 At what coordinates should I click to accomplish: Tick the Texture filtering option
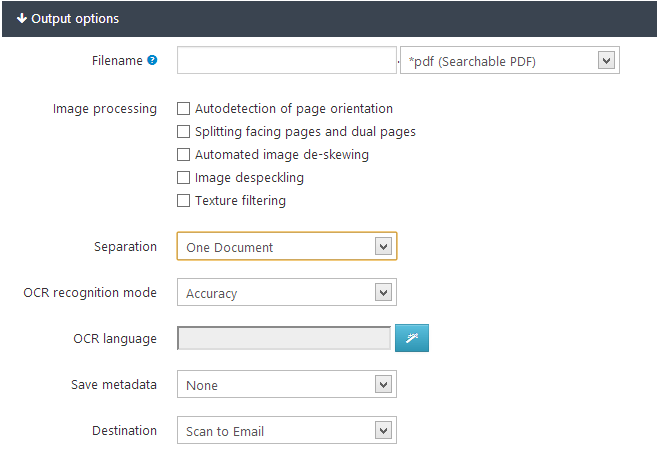tap(183, 201)
